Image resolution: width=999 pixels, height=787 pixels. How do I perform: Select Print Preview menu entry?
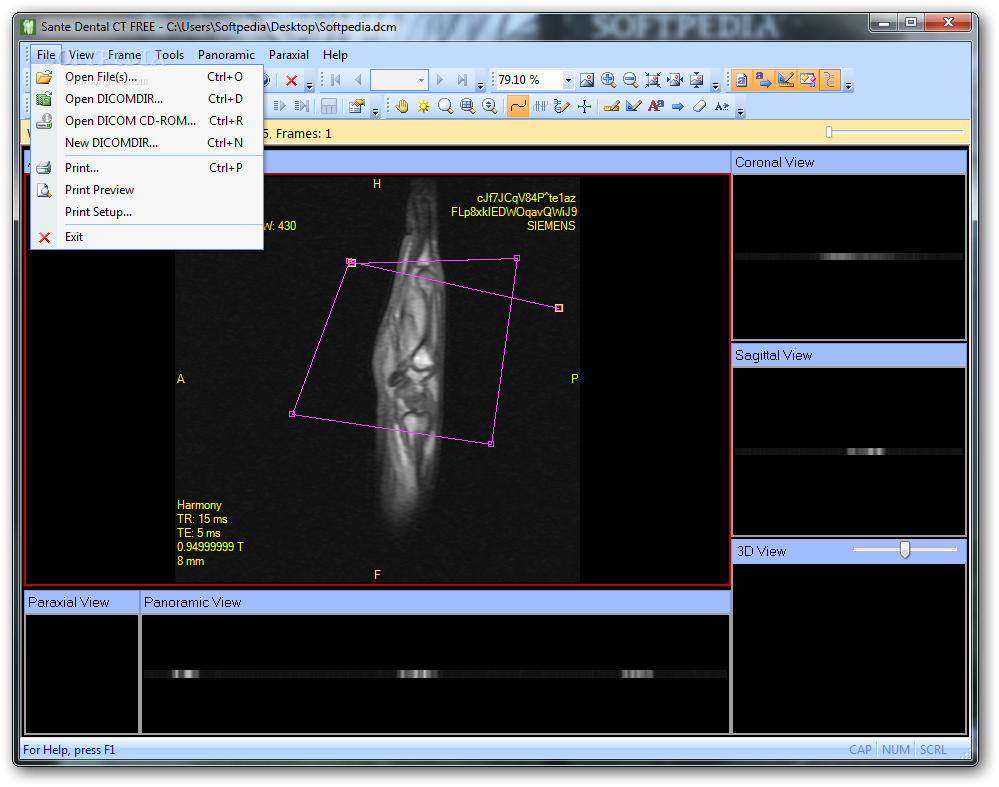click(99, 190)
